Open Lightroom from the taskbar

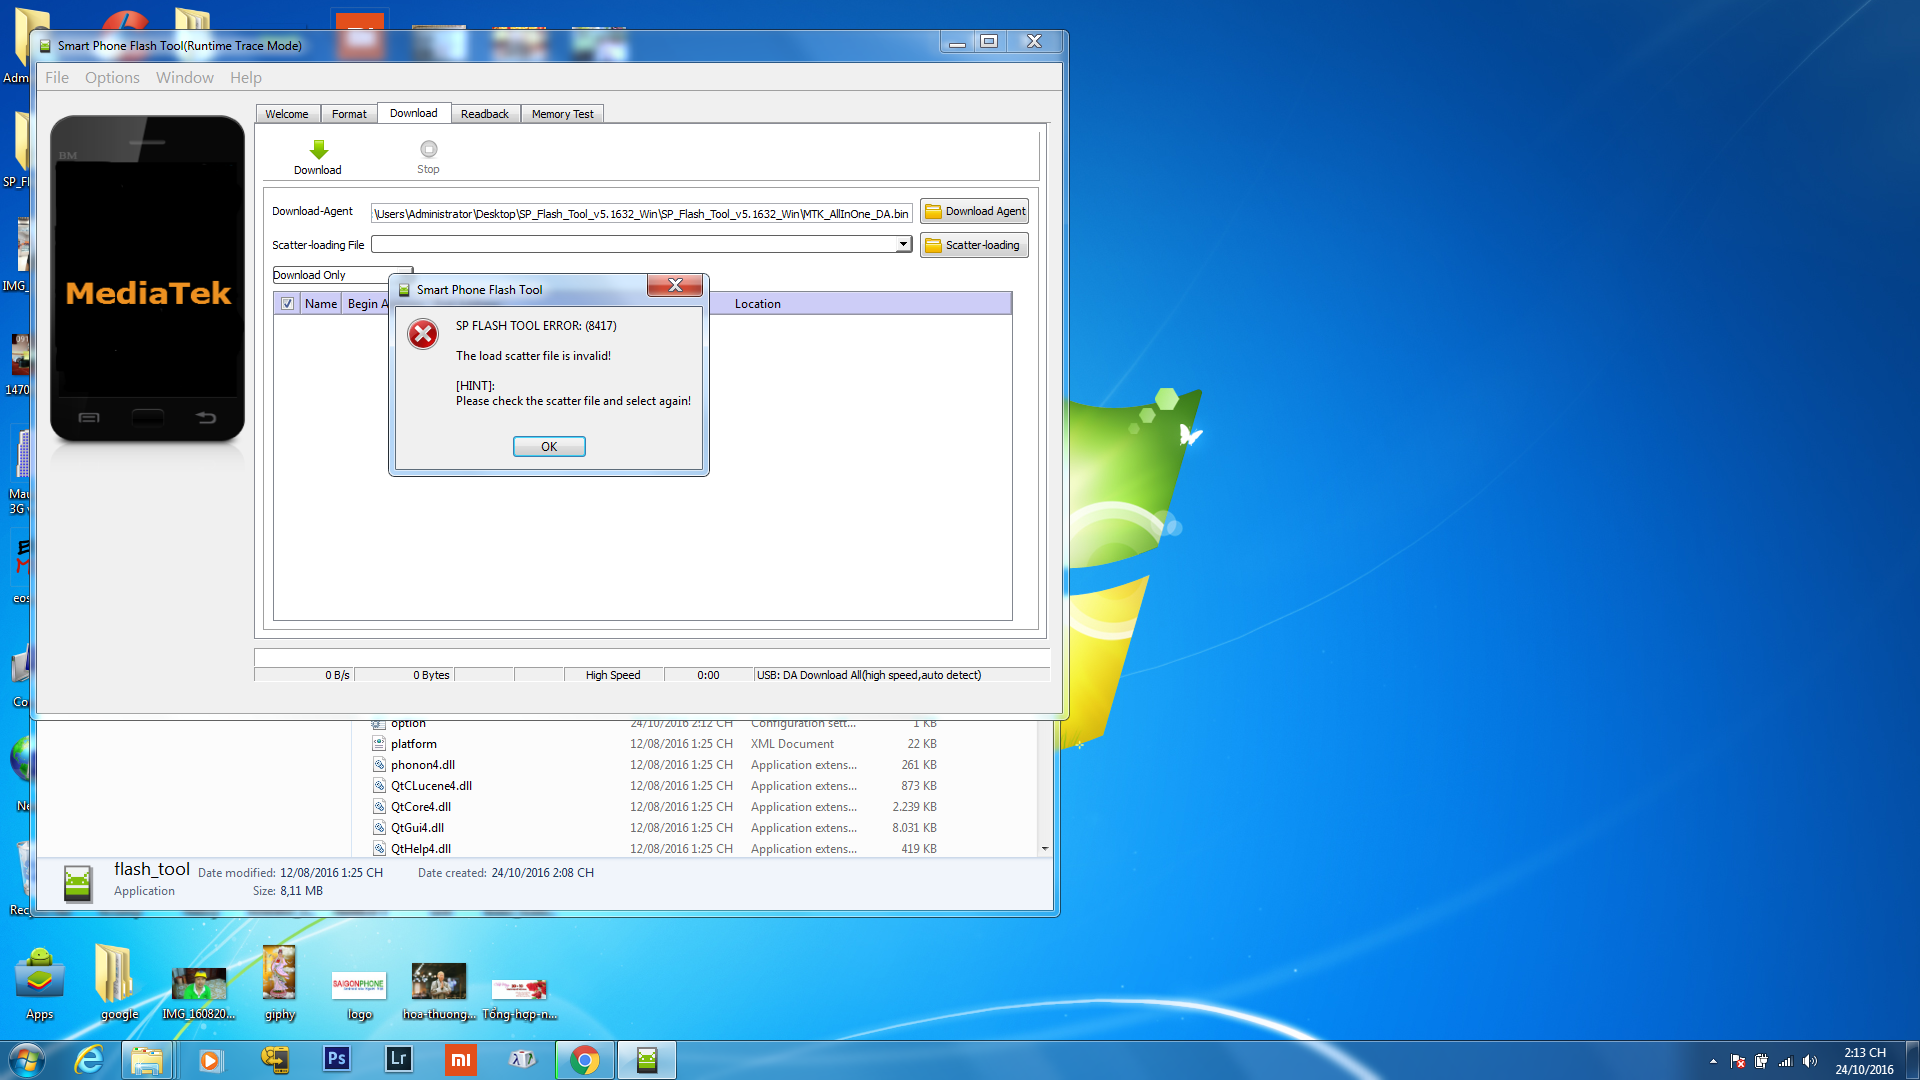[398, 1059]
